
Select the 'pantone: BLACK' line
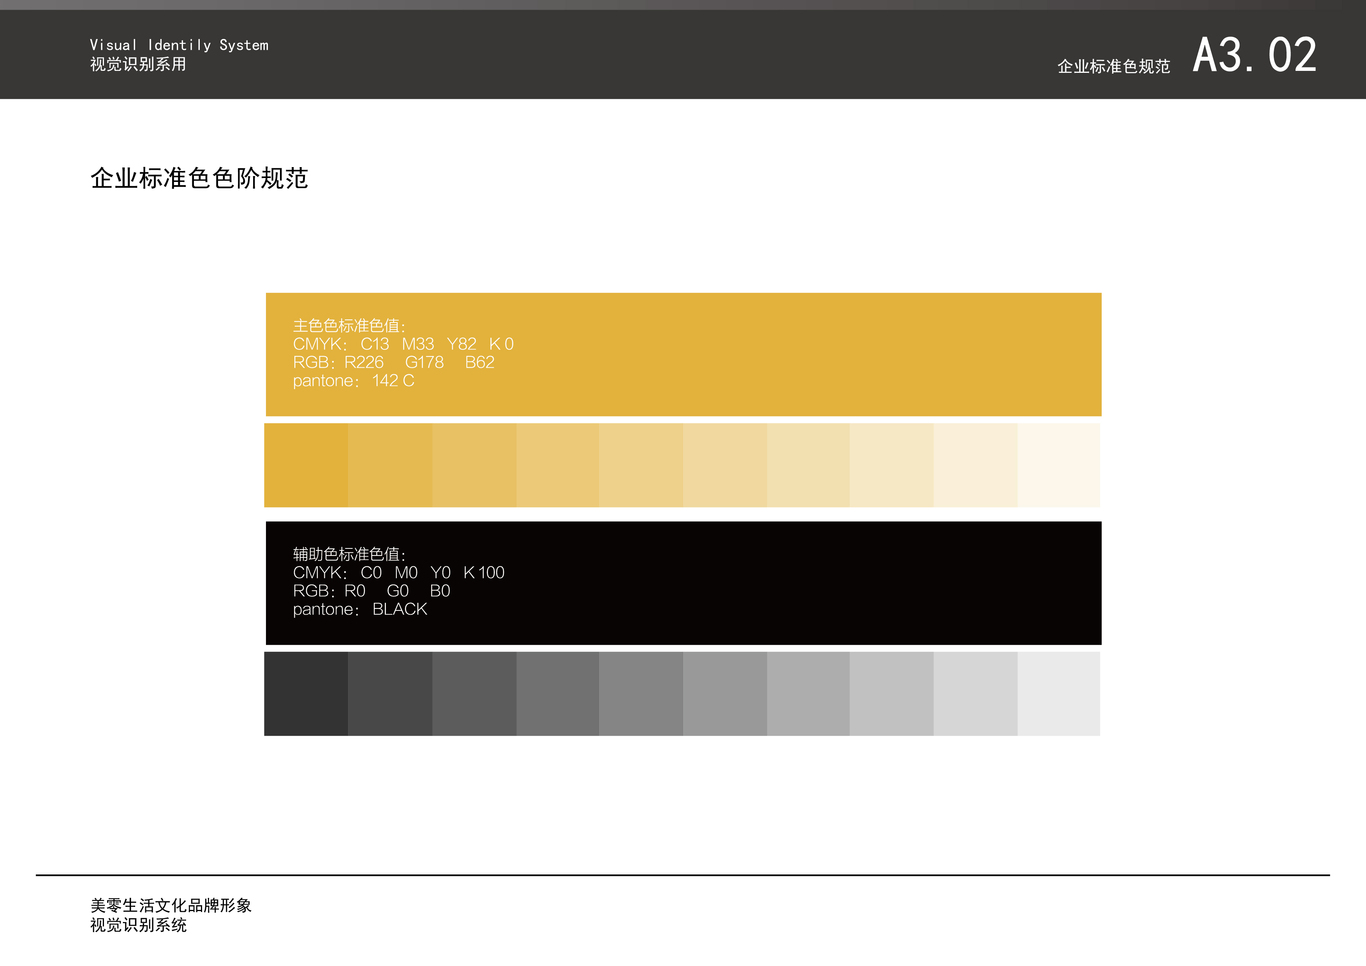point(360,609)
